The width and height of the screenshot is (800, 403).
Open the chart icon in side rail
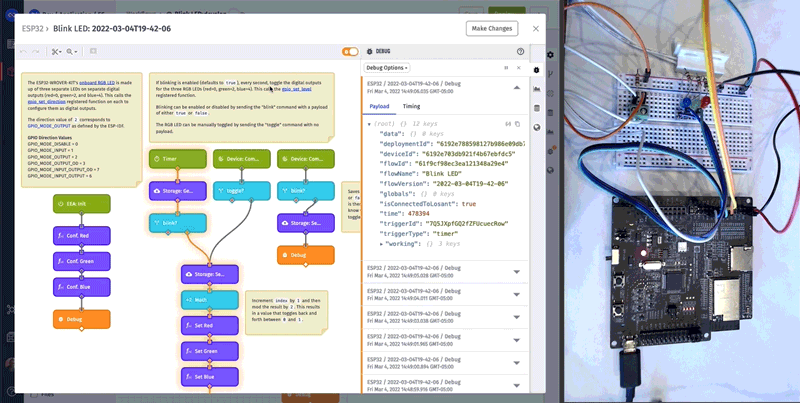[537, 89]
